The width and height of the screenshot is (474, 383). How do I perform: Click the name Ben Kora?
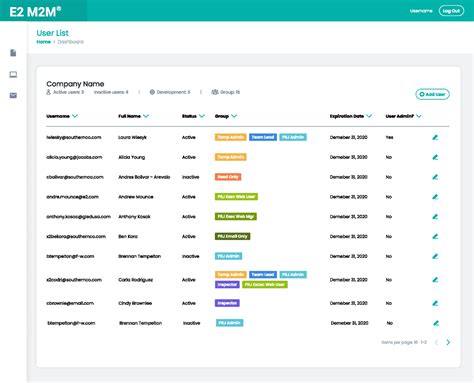[x=128, y=236]
